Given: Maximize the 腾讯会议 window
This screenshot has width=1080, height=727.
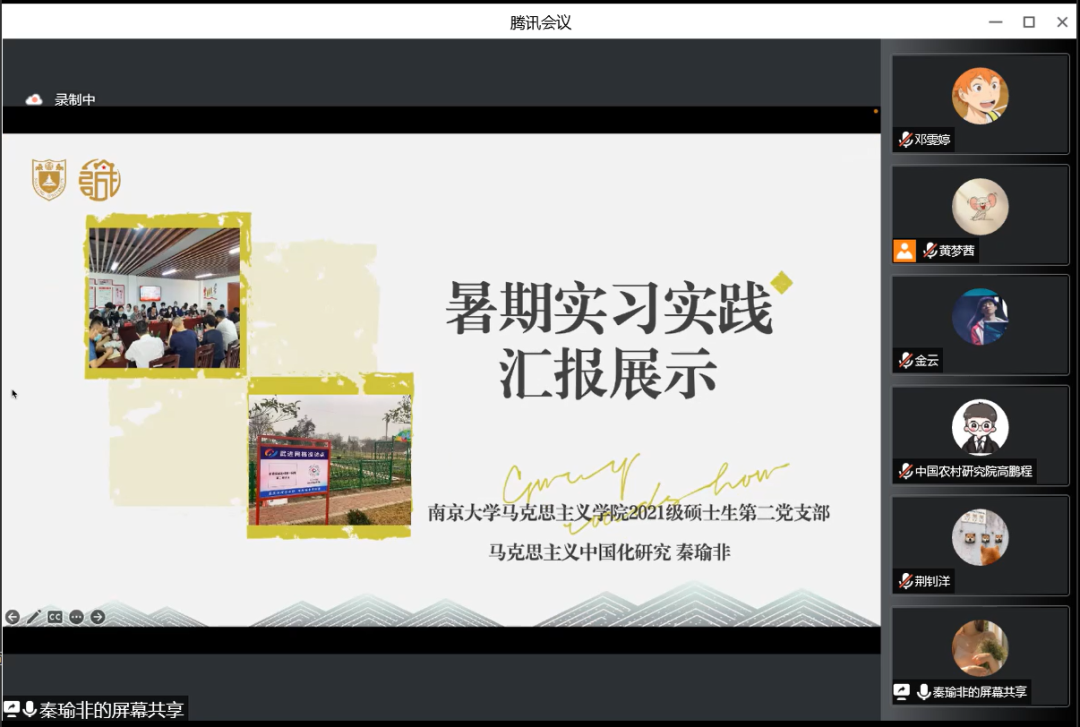Looking at the screenshot, I should click(1028, 22).
